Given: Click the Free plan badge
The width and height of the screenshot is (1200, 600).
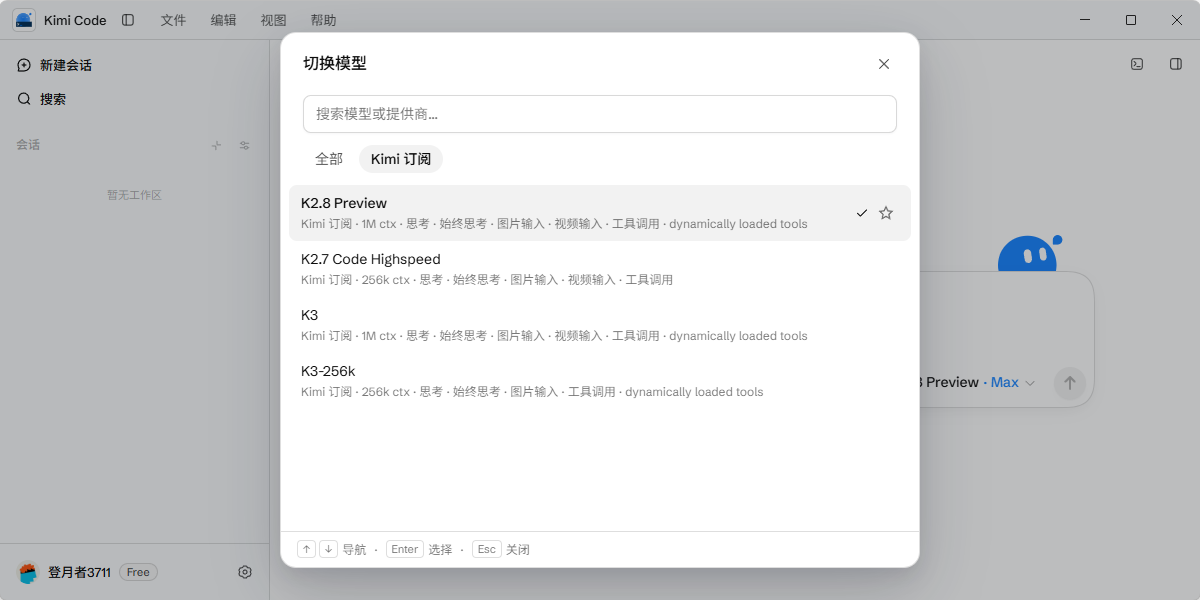Looking at the screenshot, I should (138, 572).
